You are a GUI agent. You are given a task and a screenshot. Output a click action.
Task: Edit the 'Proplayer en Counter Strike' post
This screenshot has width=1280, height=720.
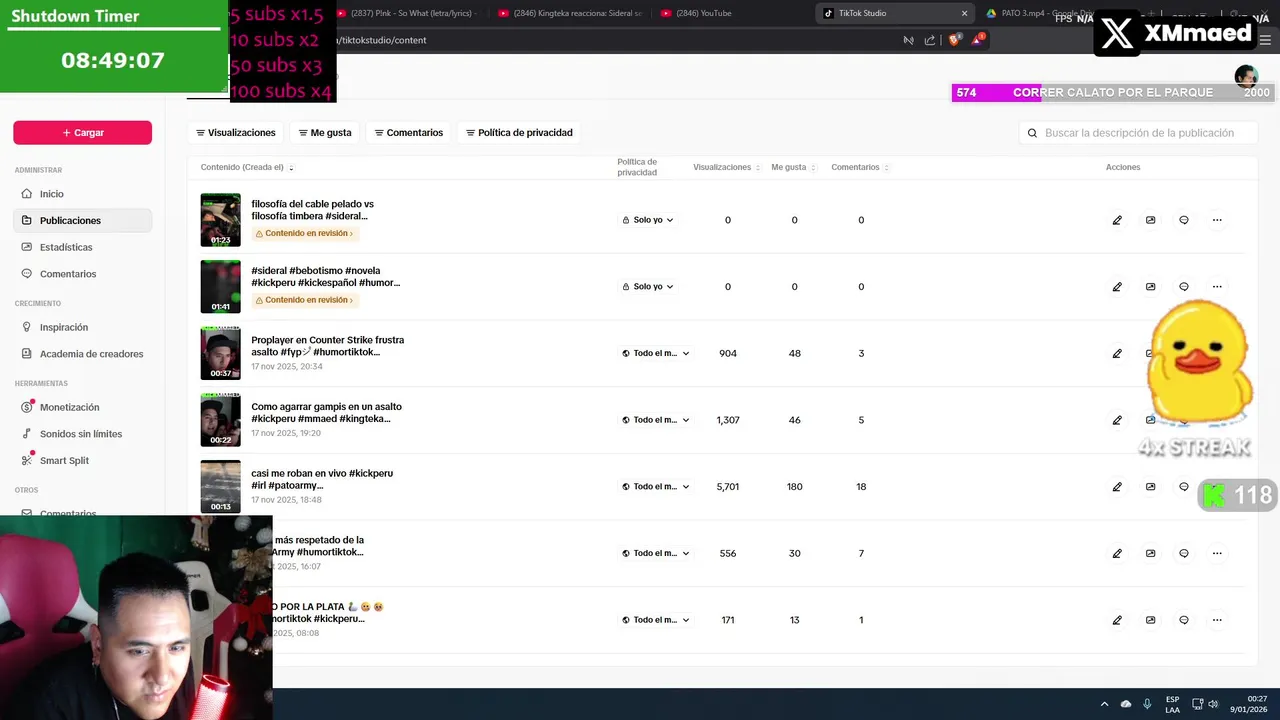pos(1117,353)
